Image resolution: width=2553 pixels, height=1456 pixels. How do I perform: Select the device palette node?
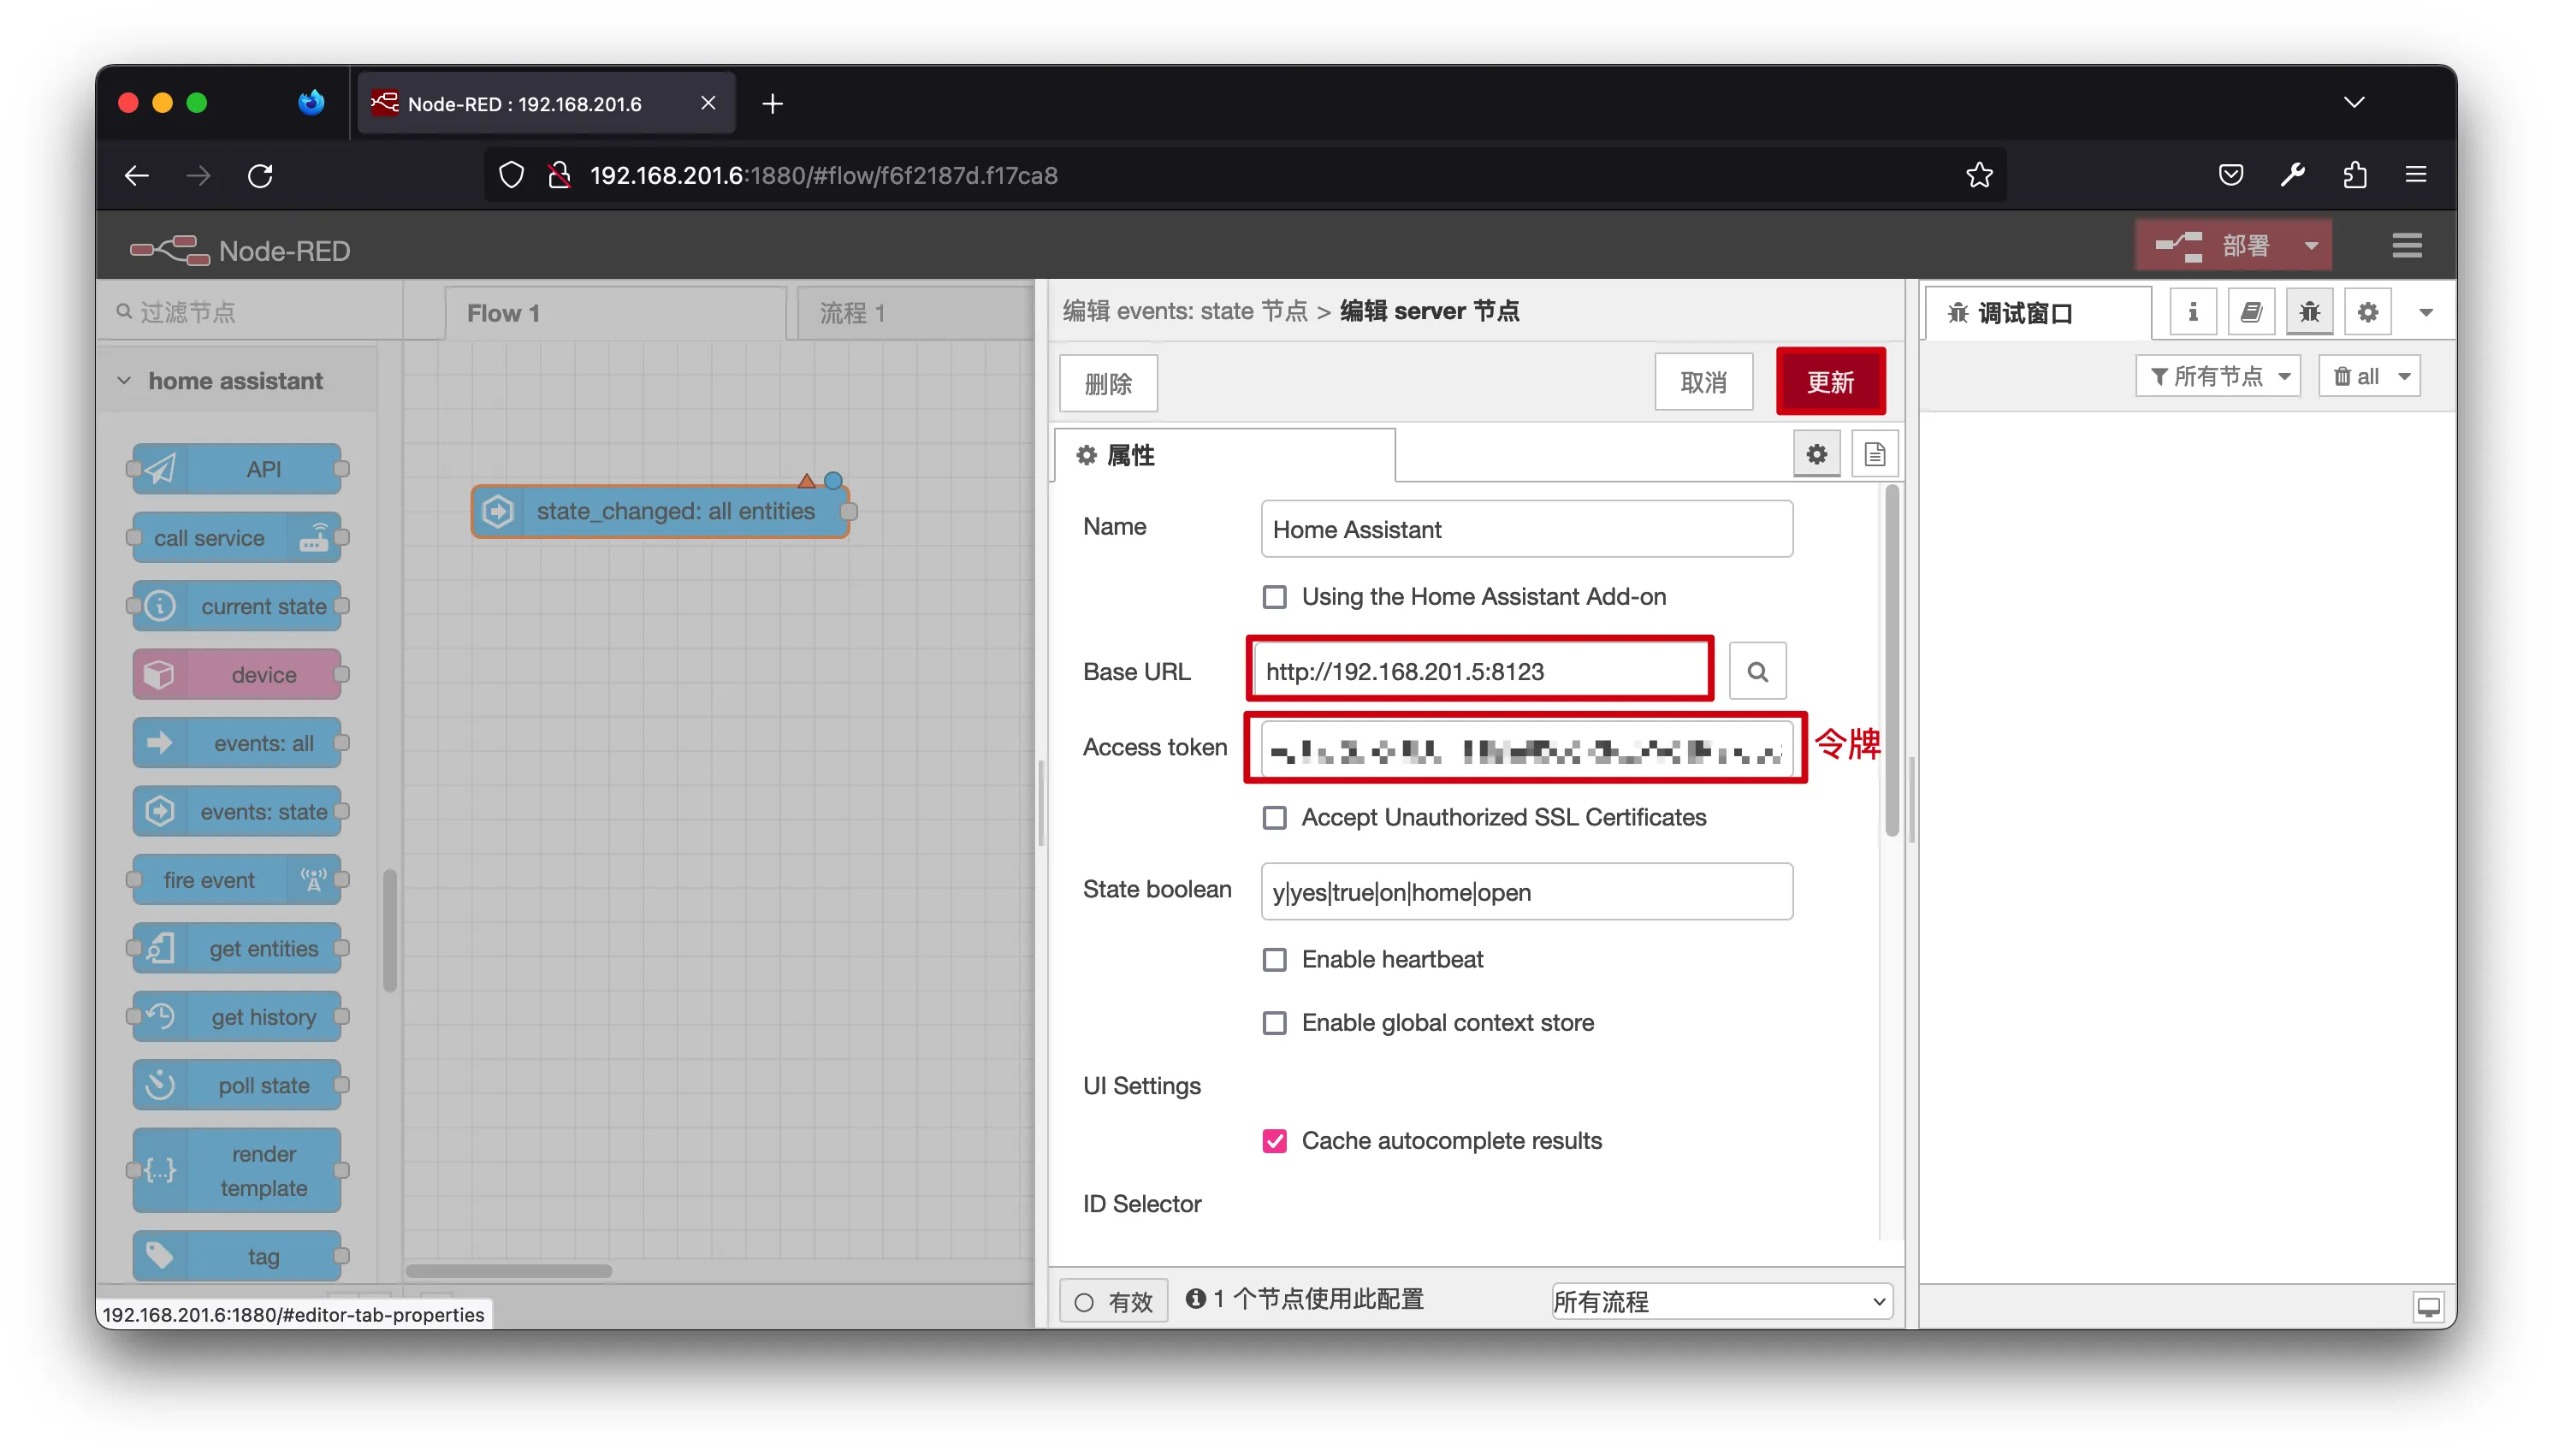(x=237, y=675)
